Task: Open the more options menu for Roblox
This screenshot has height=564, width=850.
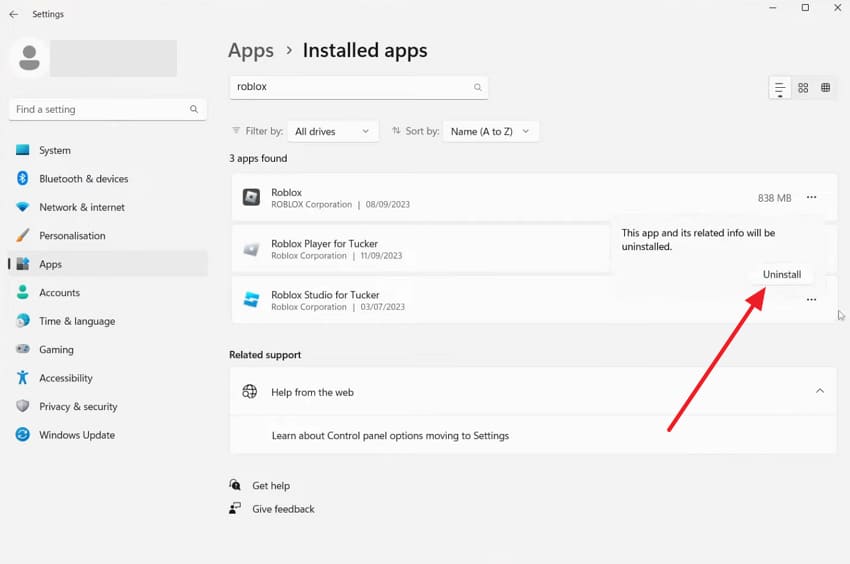Action: click(x=811, y=197)
